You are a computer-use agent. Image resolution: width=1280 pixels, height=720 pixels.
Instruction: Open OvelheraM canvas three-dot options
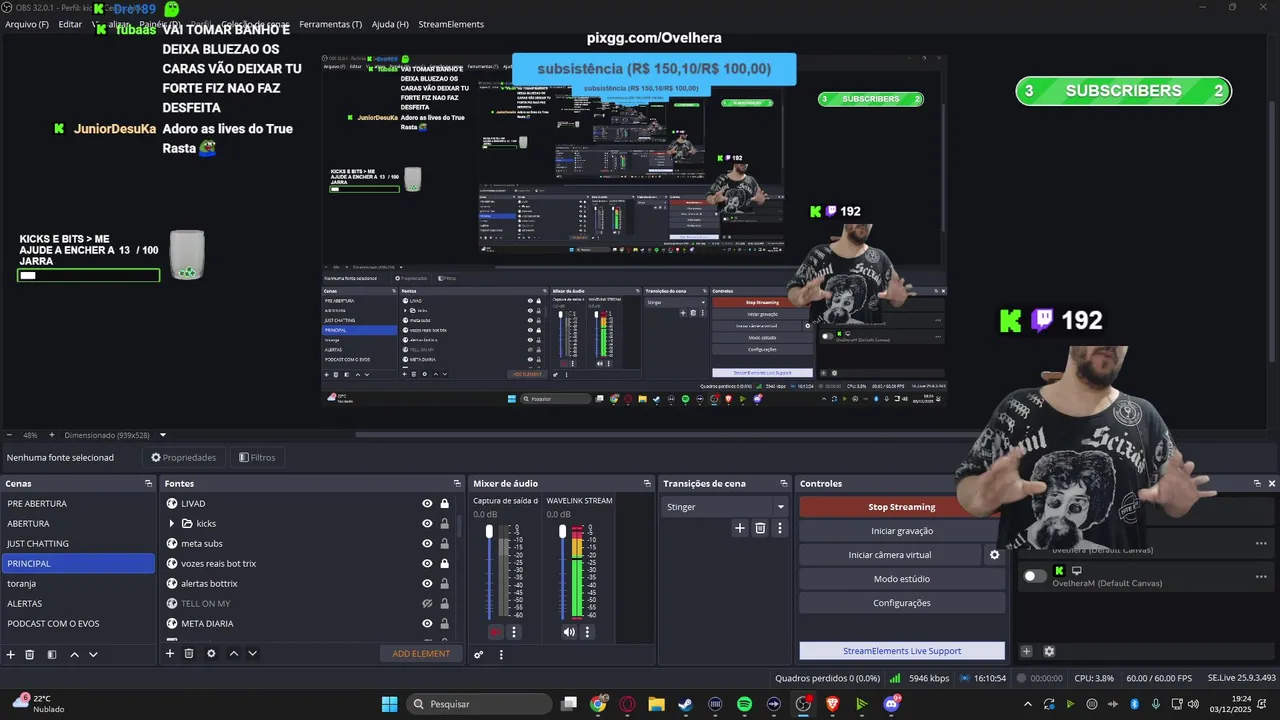coord(1261,576)
